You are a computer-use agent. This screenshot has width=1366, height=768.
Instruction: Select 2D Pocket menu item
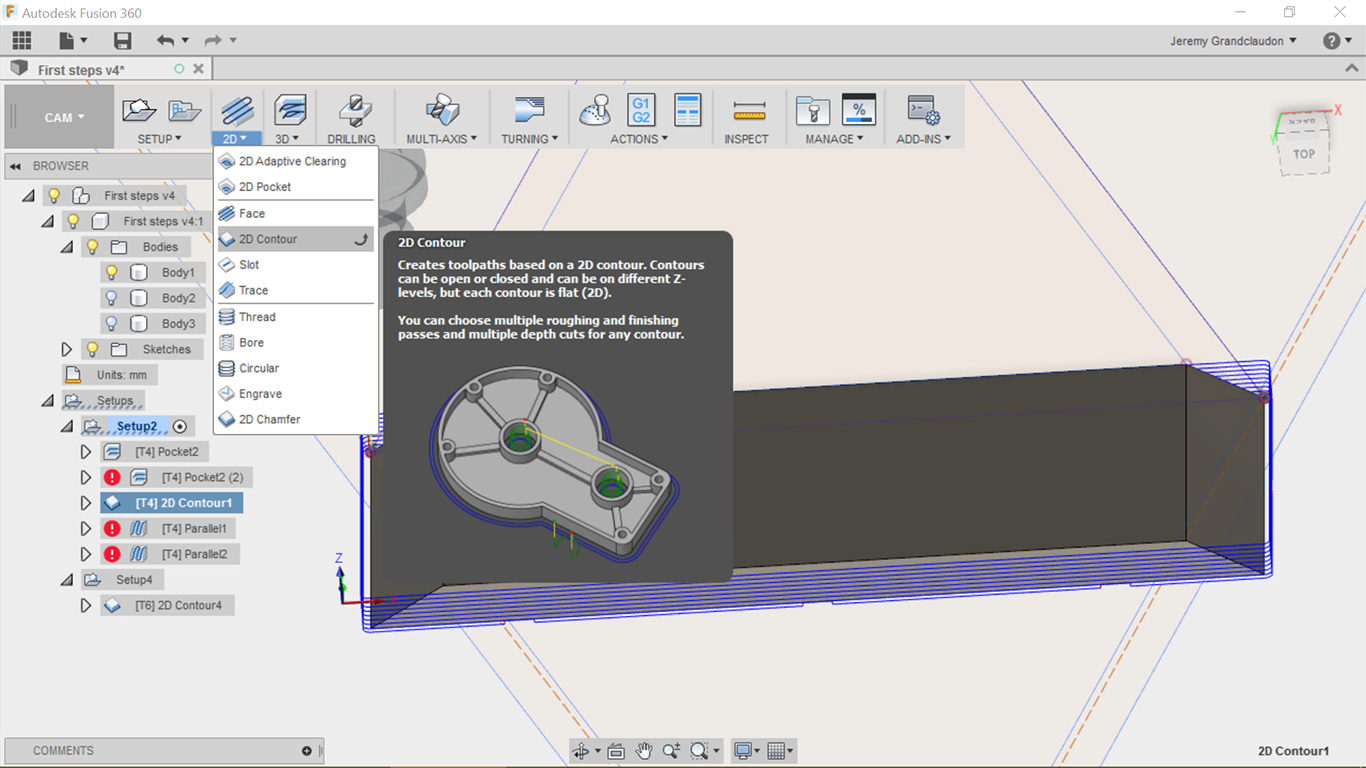[x=296, y=187]
